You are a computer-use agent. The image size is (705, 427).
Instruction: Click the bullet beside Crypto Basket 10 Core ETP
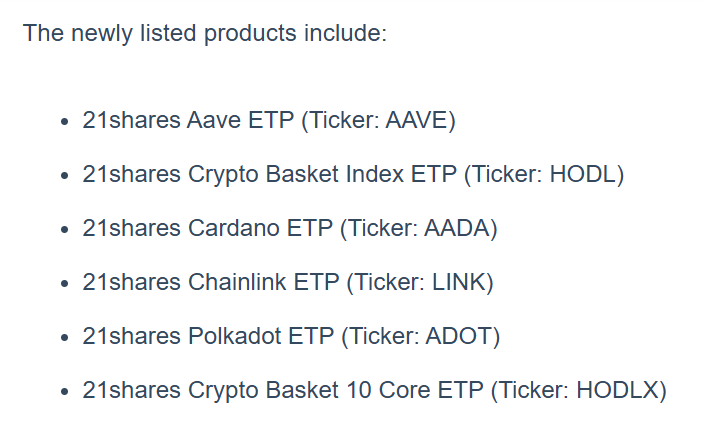(65, 391)
